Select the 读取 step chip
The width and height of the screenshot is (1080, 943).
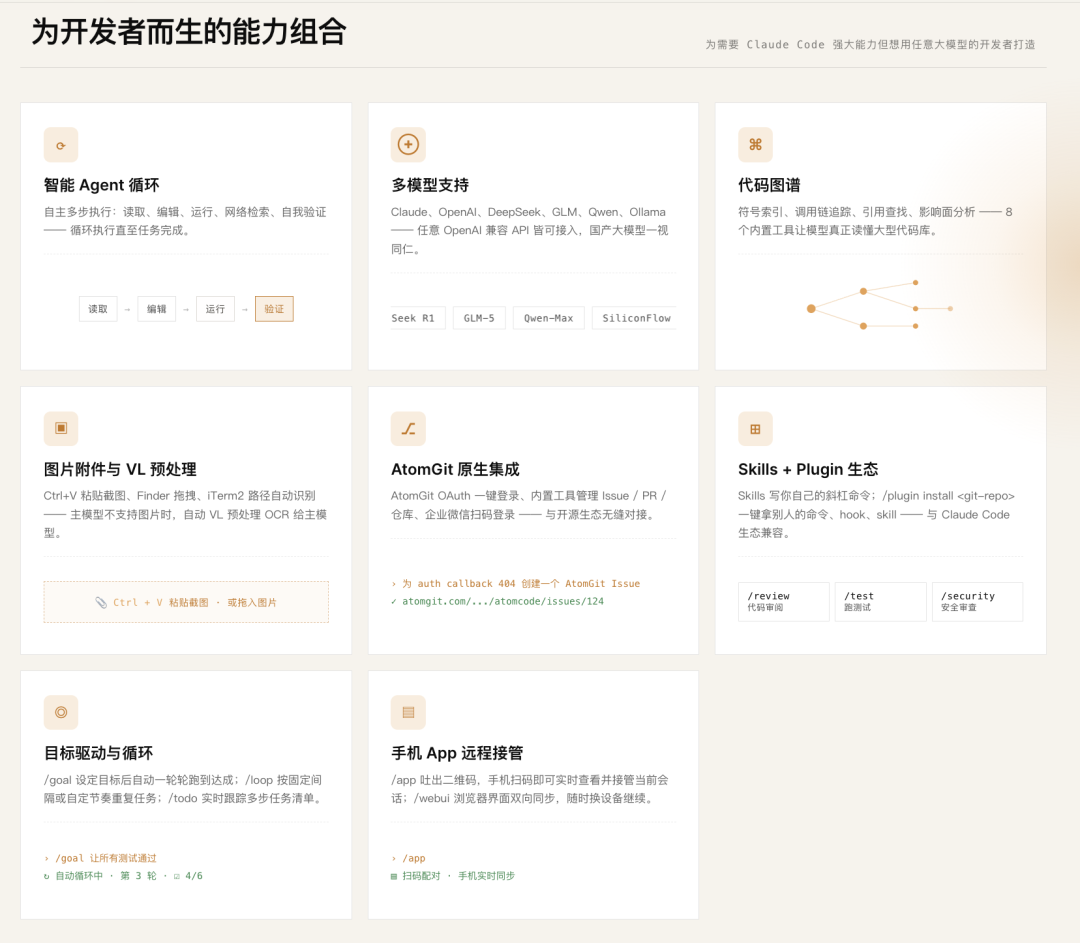(98, 309)
